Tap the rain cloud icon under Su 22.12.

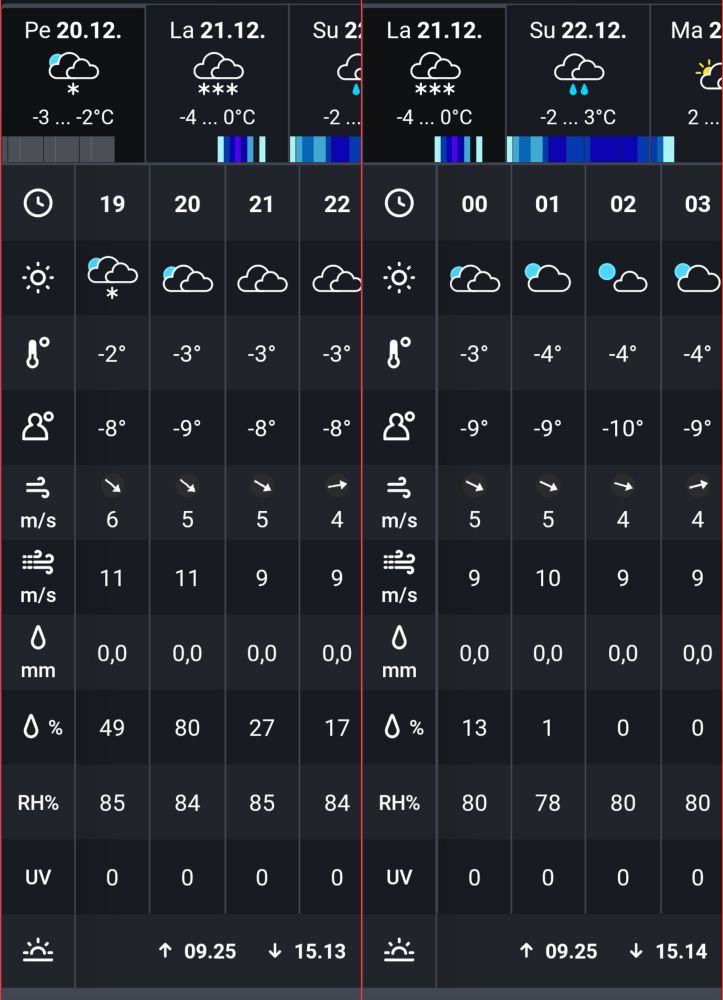click(x=578, y=73)
